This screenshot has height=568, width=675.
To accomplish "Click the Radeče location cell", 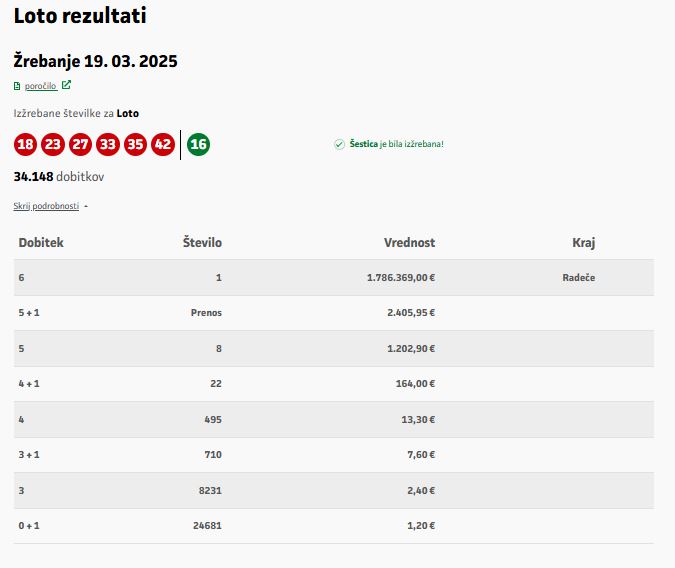I will [x=578, y=277].
